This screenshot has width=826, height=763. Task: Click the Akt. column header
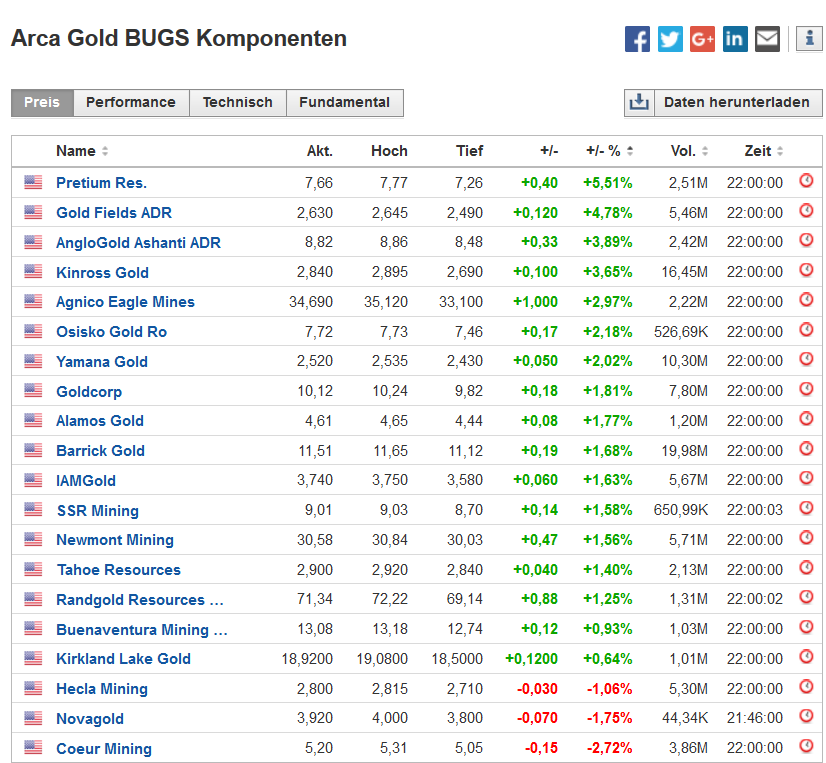pyautogui.click(x=320, y=151)
